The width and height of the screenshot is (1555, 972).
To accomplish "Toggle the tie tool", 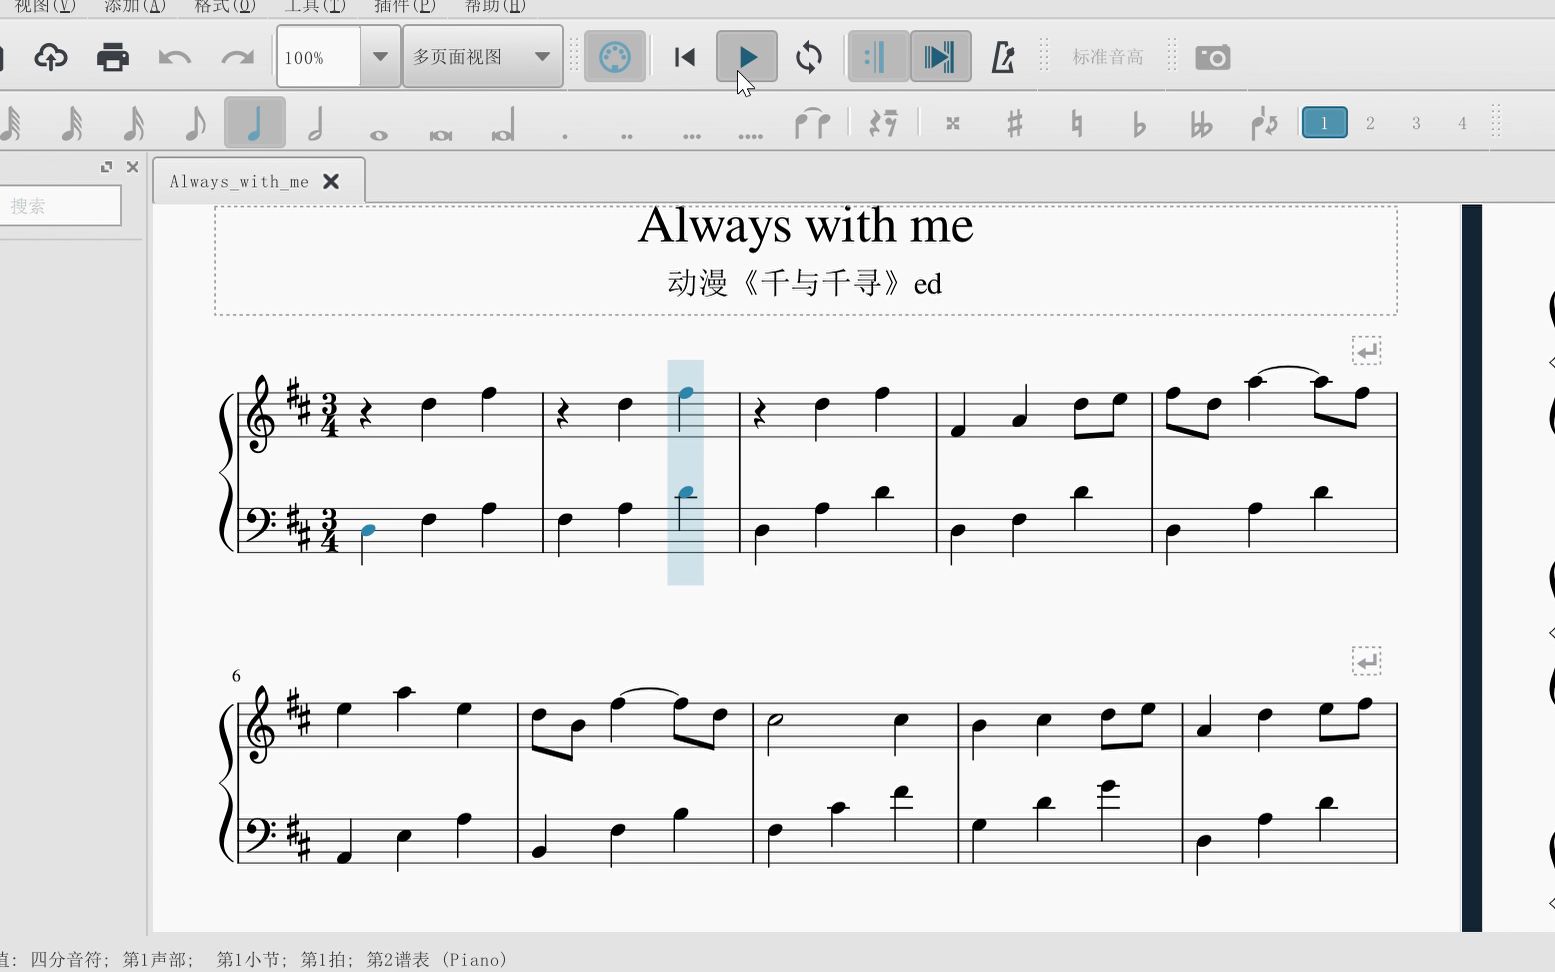I will coord(812,123).
